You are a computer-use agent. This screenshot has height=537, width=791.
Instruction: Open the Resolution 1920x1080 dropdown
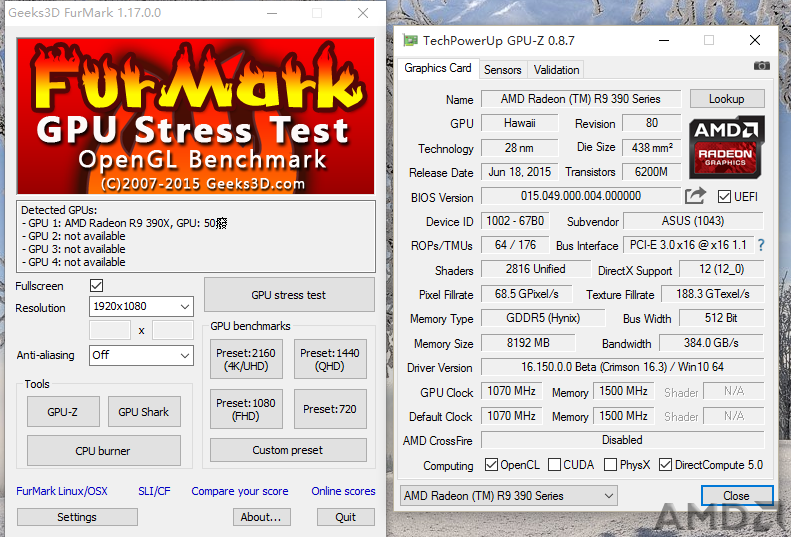pyautogui.click(x=141, y=306)
